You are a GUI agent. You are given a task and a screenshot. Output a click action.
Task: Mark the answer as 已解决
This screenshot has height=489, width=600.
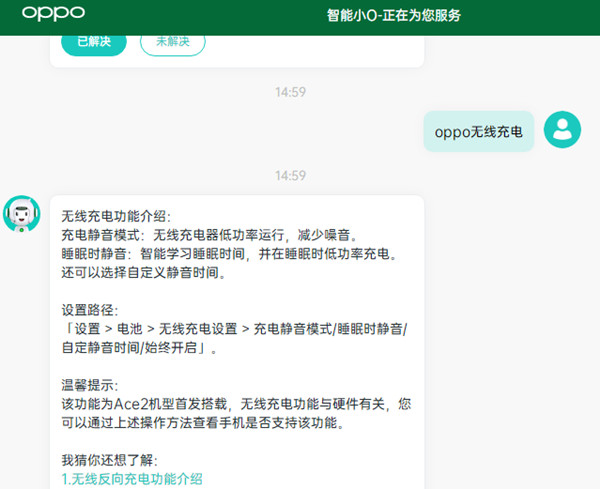pyautogui.click(x=94, y=41)
